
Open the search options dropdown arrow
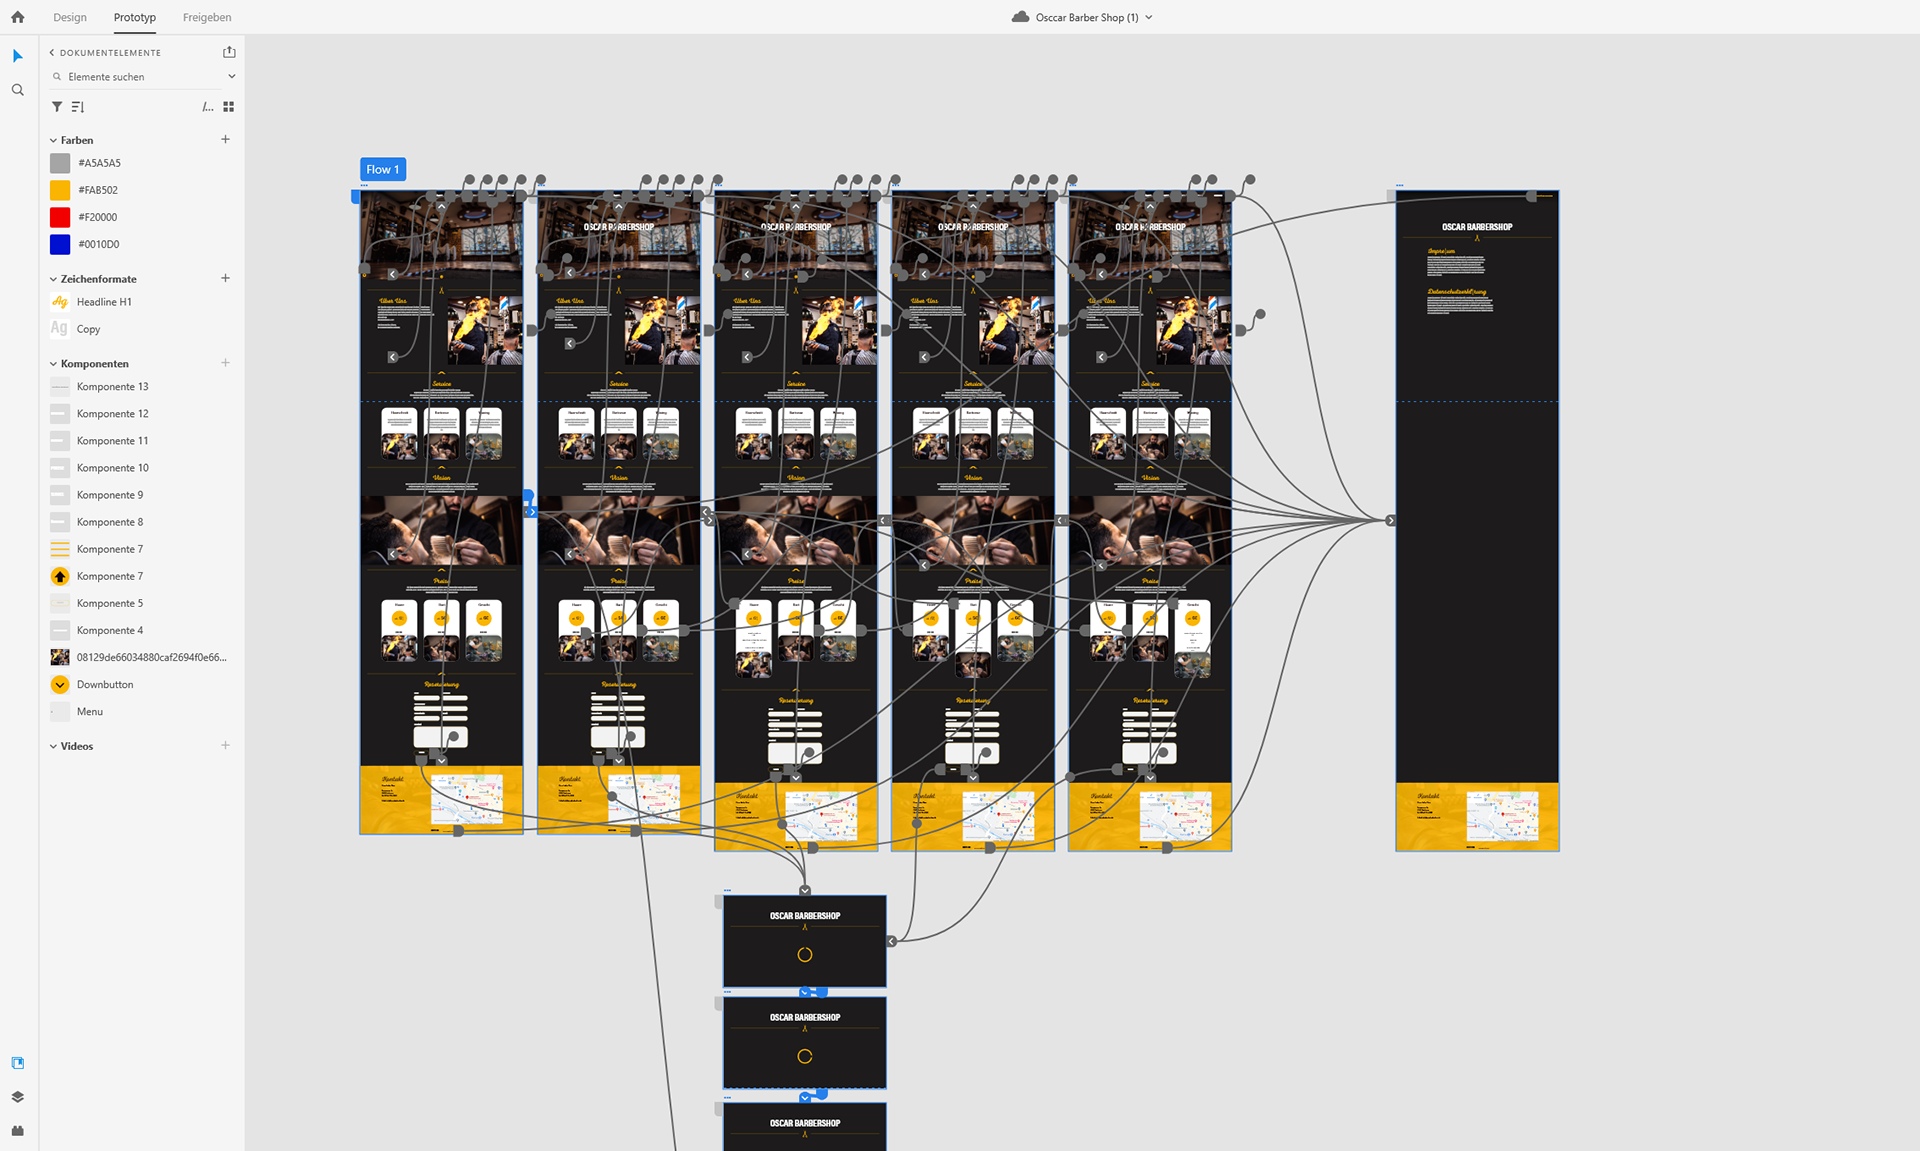point(231,77)
